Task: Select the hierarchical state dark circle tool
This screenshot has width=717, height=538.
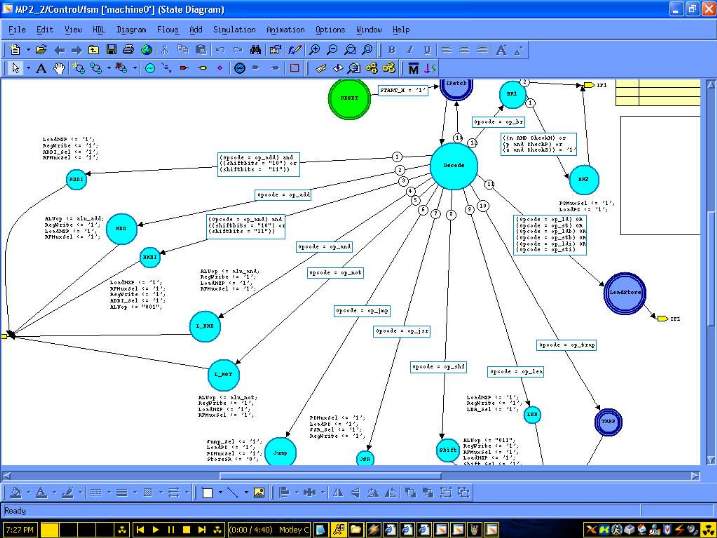Action: click(240, 68)
